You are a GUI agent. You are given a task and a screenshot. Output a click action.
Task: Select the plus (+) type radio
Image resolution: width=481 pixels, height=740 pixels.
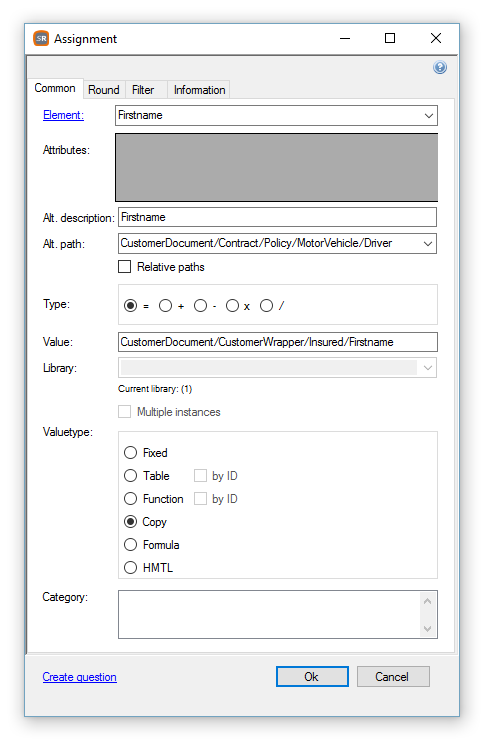coord(165,306)
